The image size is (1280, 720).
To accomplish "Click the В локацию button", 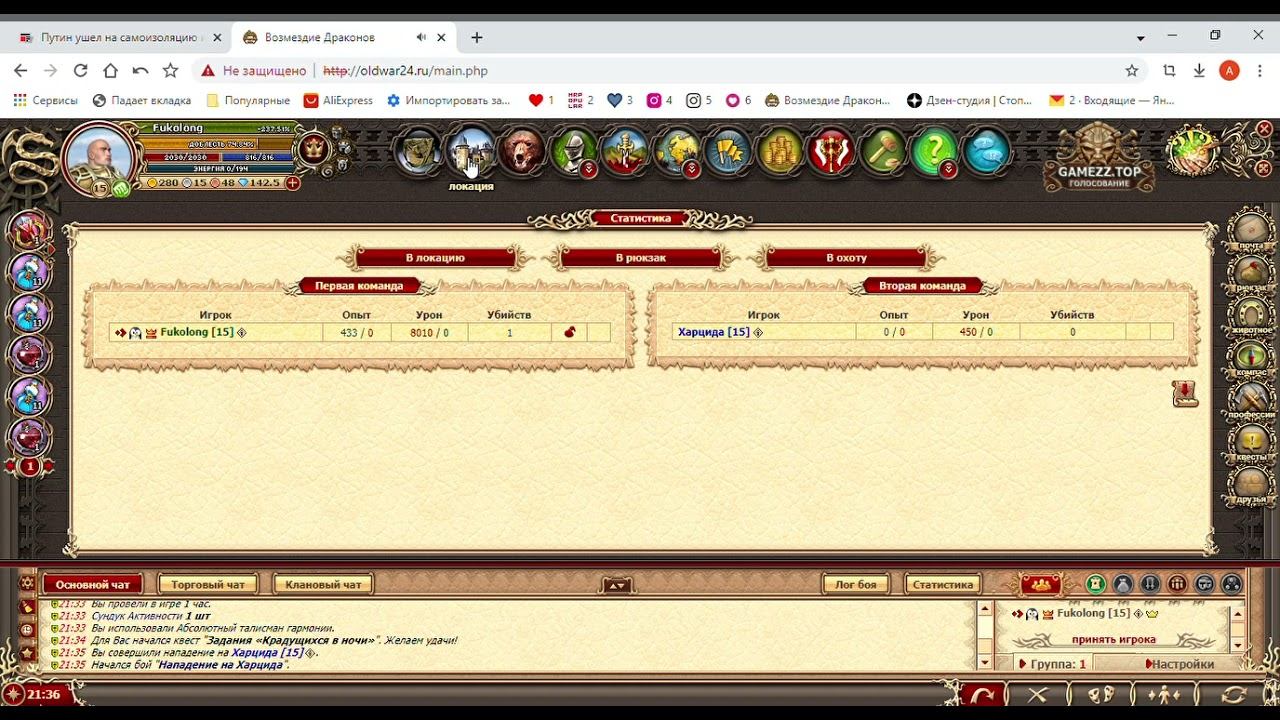I will [x=435, y=258].
